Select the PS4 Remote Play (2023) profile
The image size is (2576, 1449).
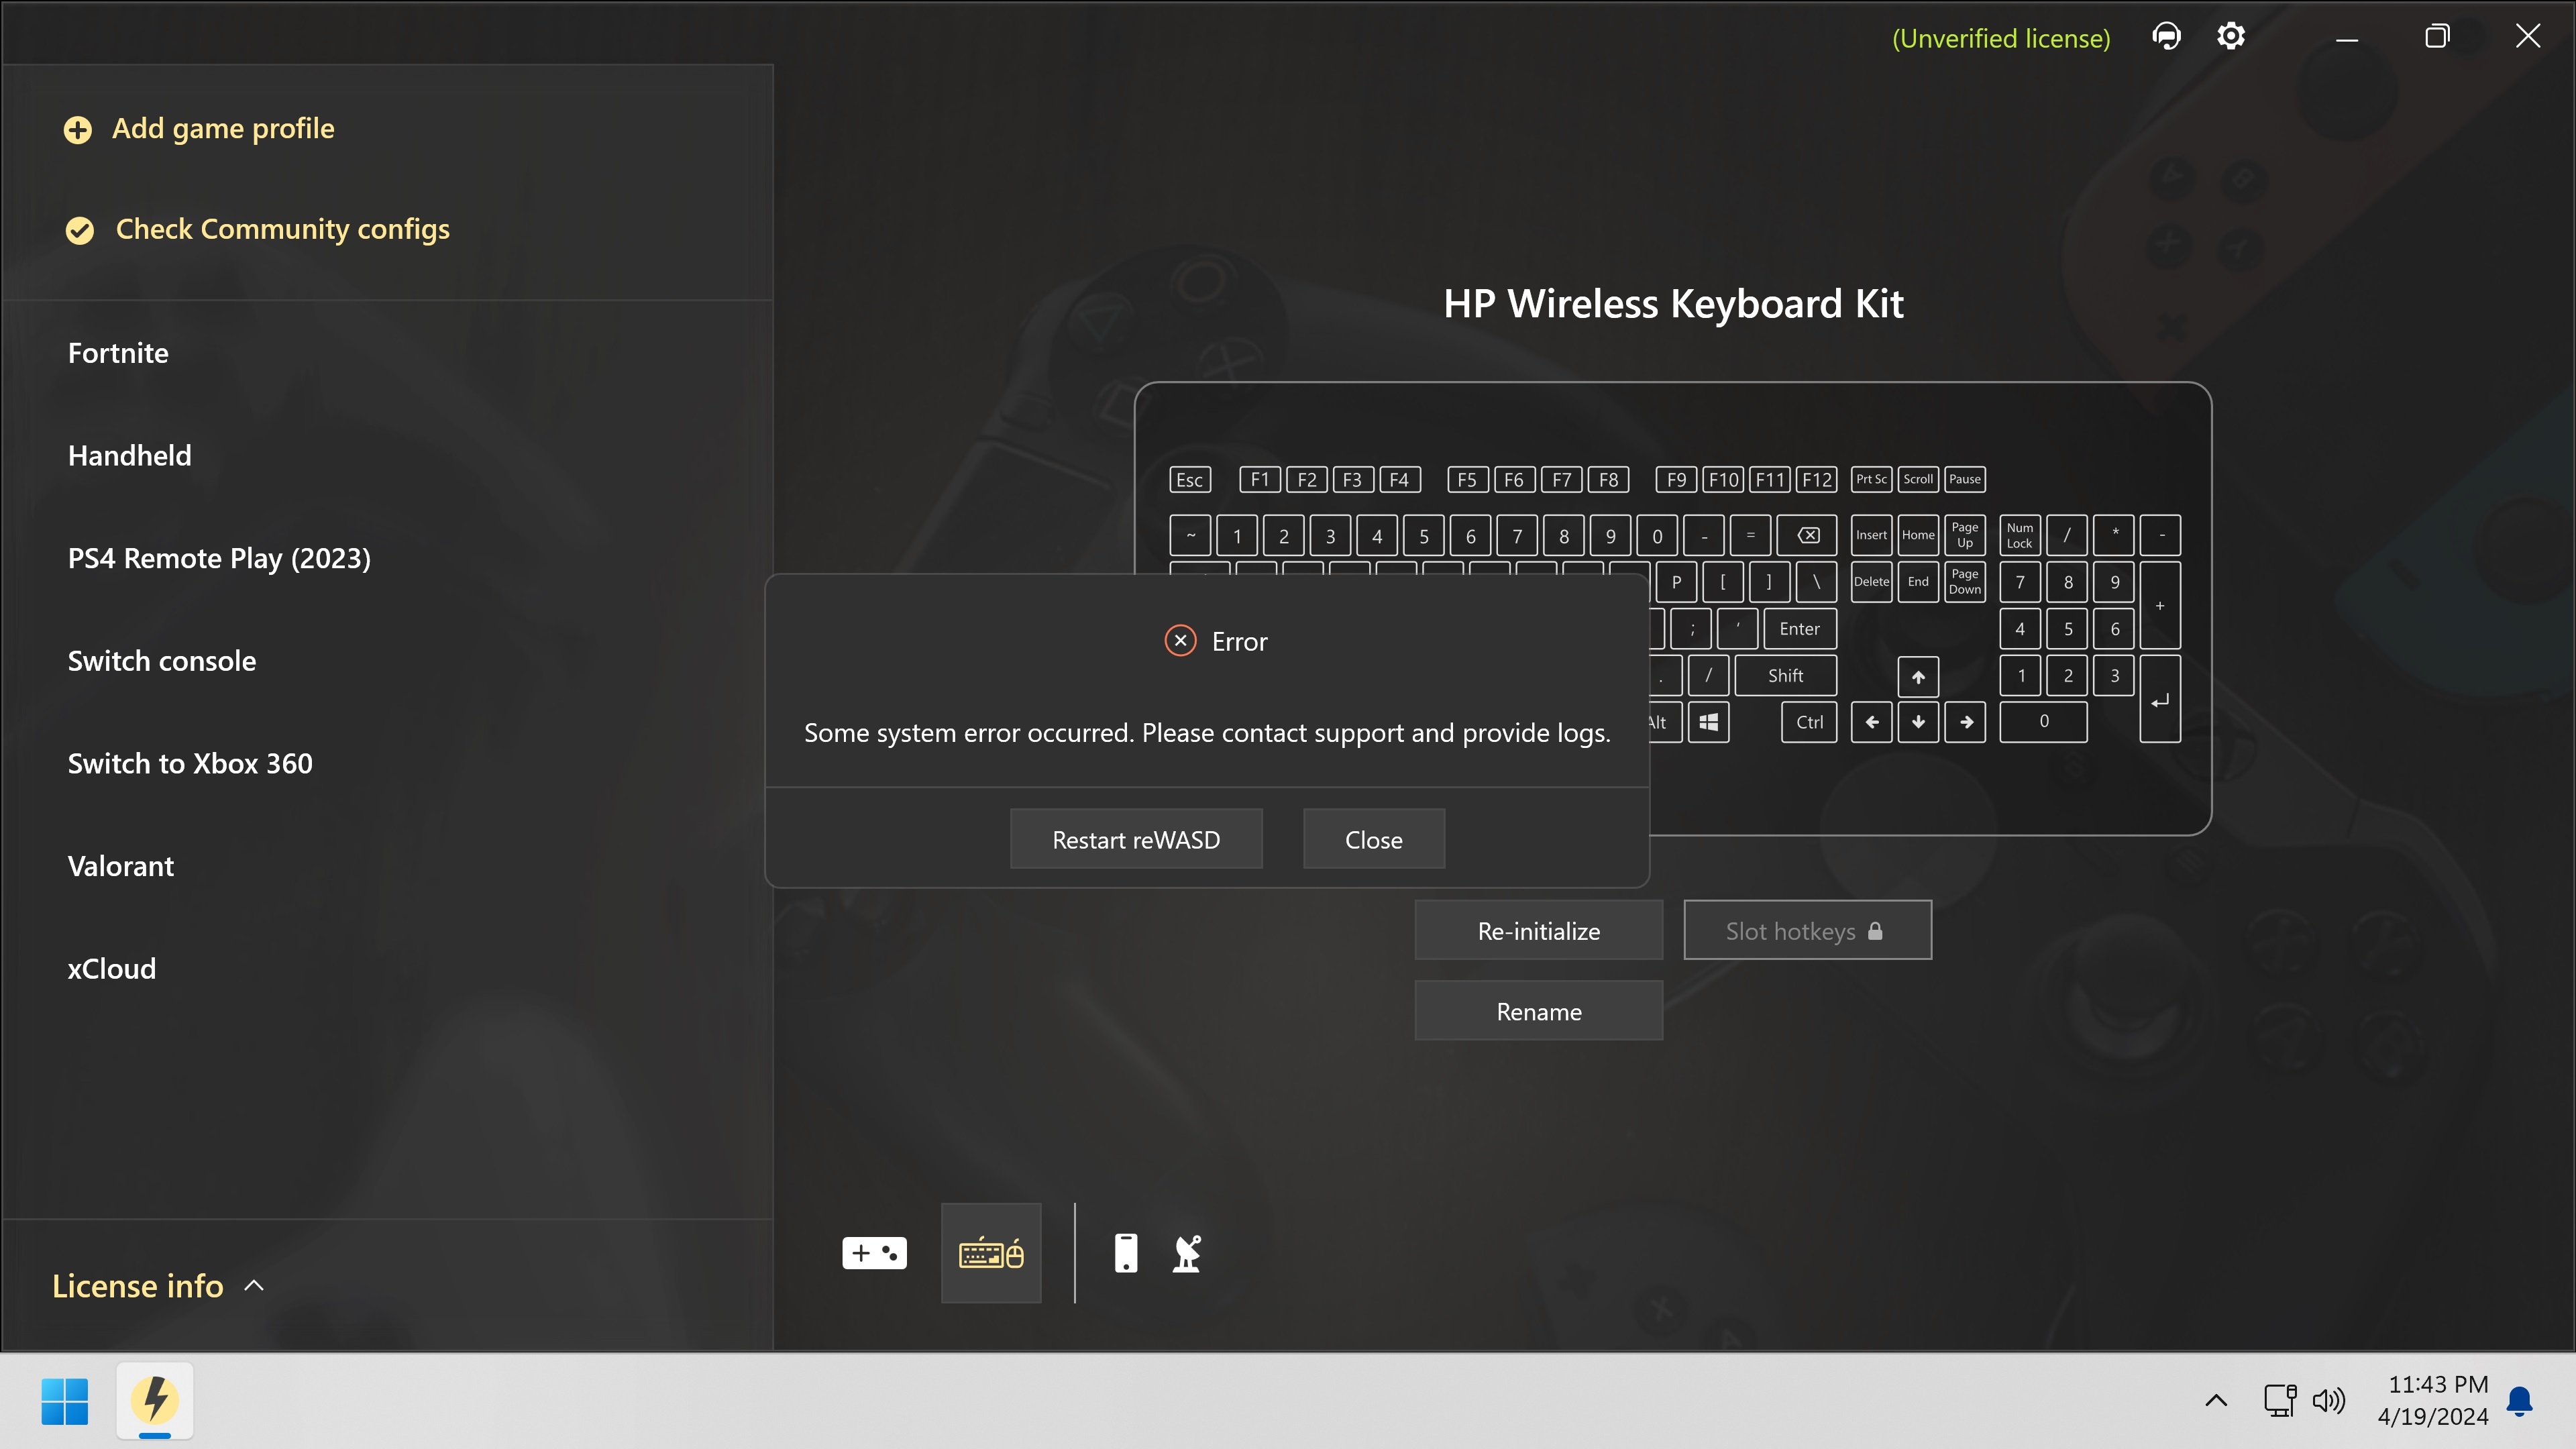coord(219,558)
